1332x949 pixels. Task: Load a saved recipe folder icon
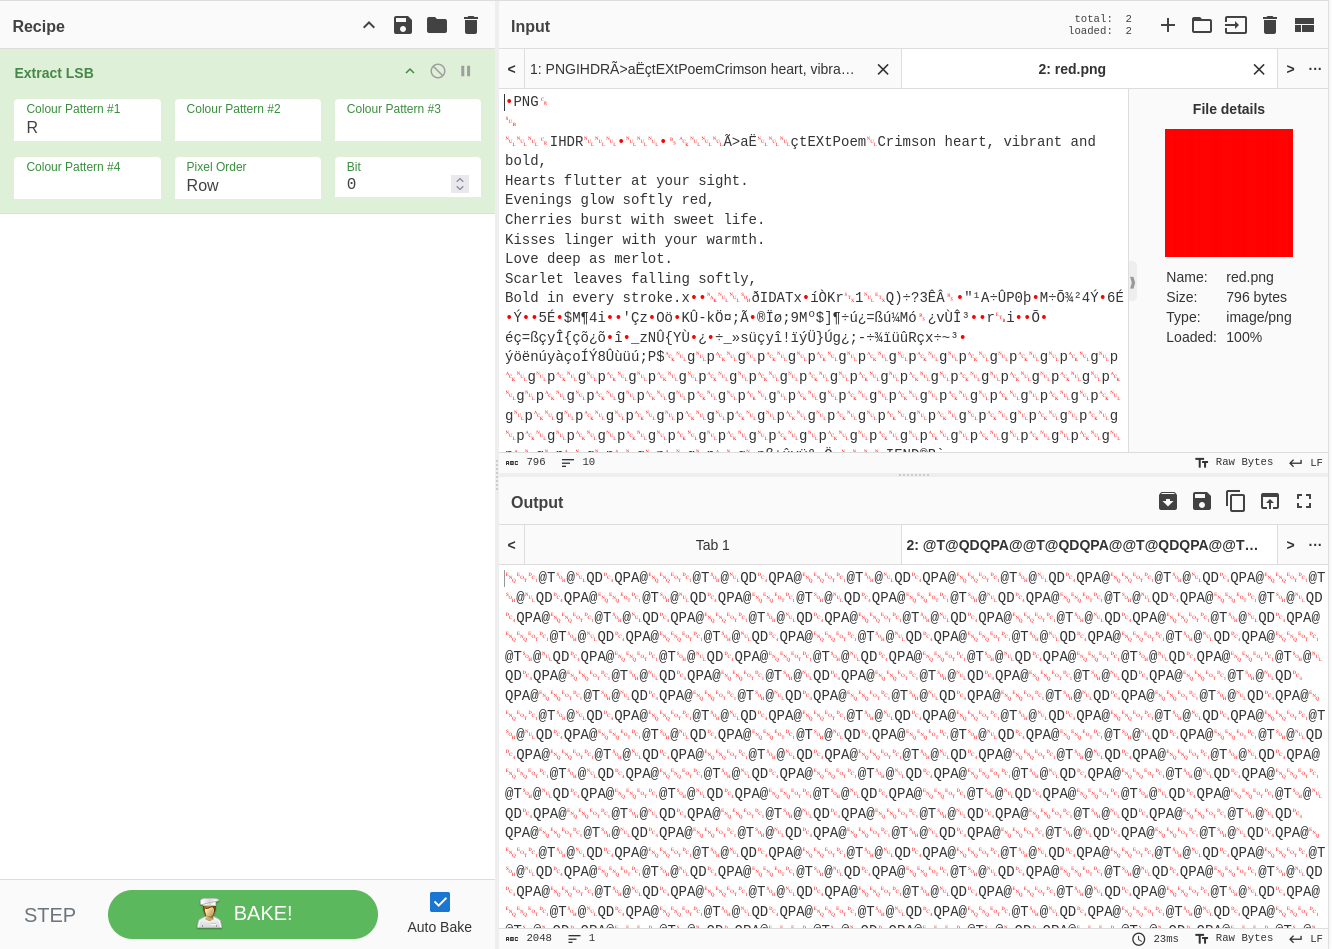437,25
